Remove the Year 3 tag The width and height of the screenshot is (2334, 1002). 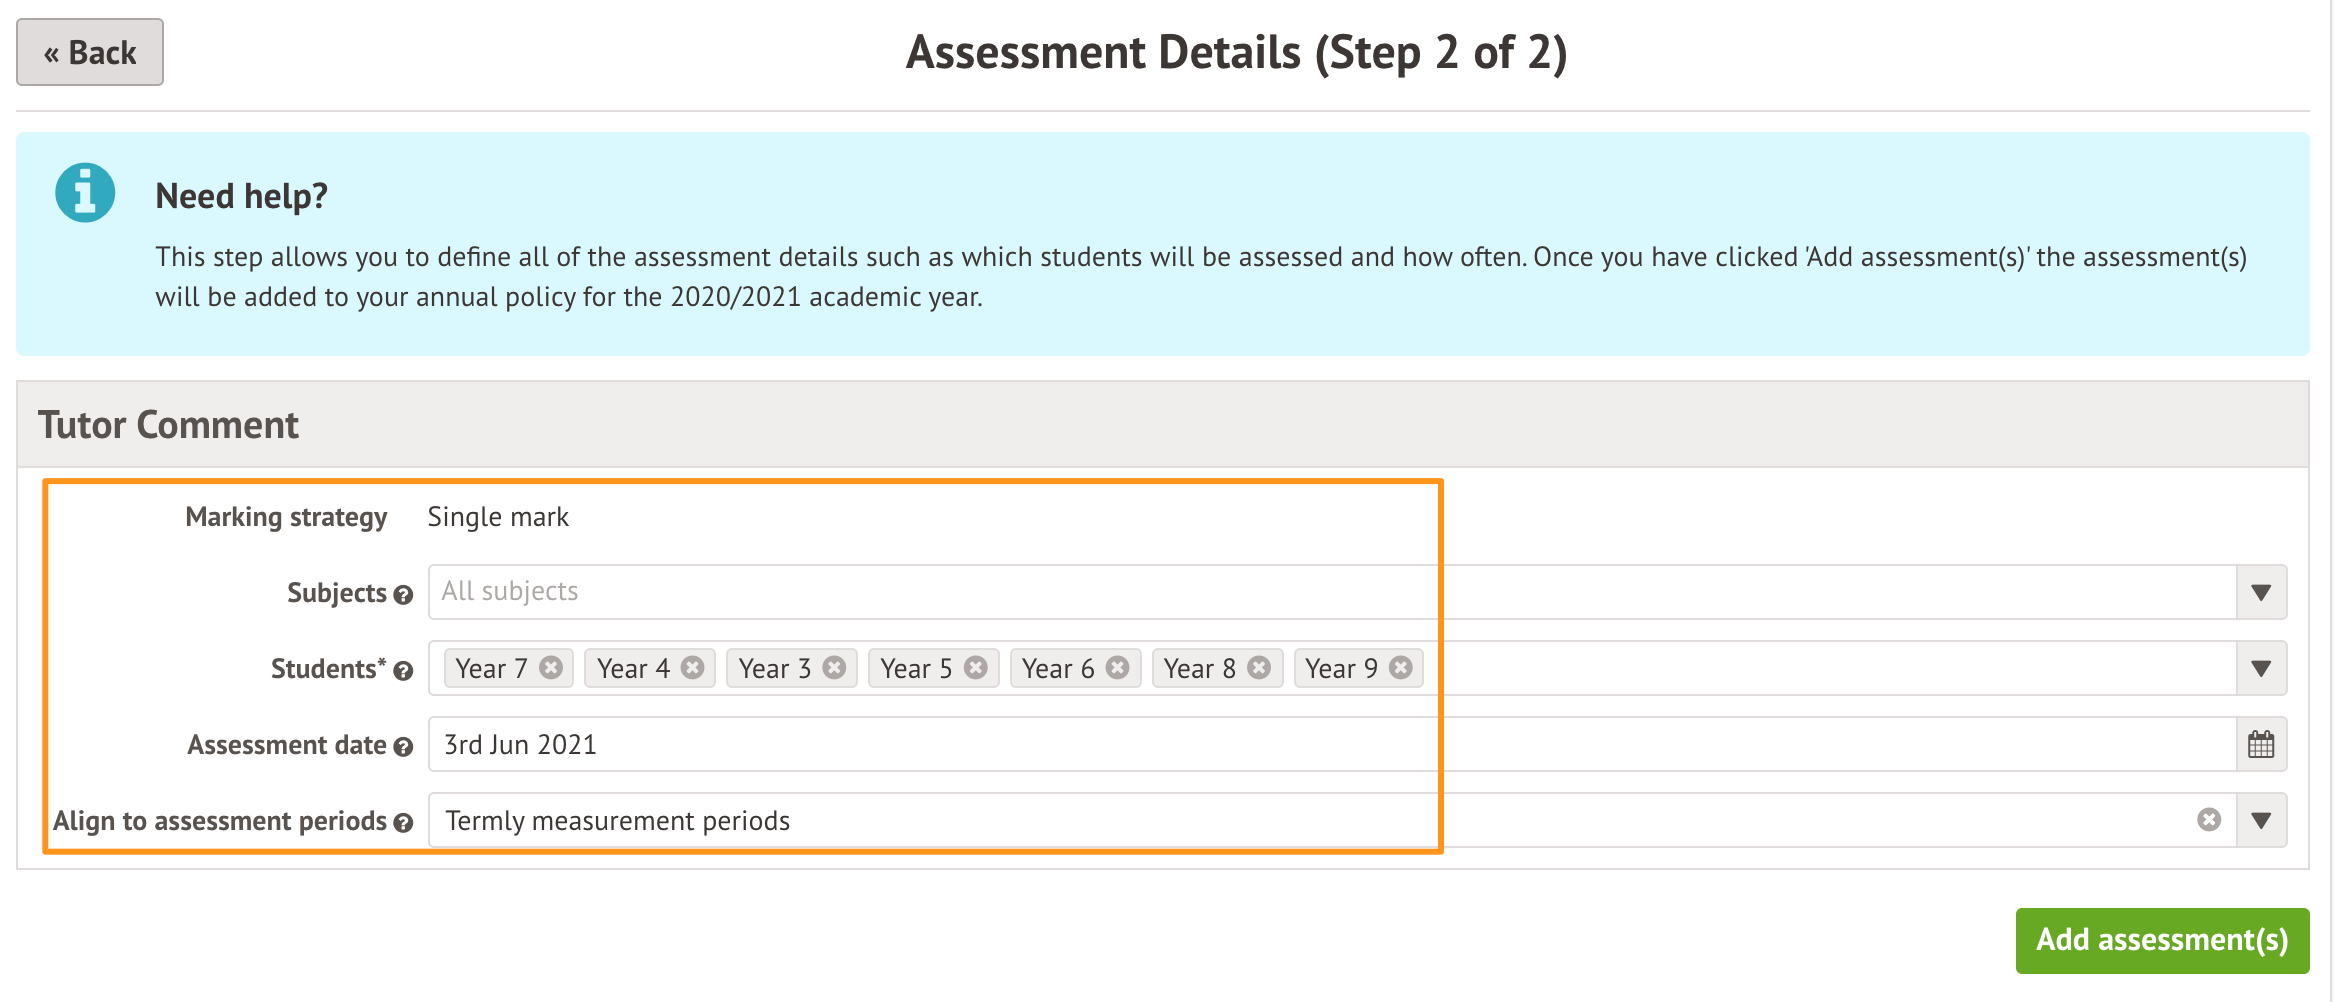tap(835, 667)
